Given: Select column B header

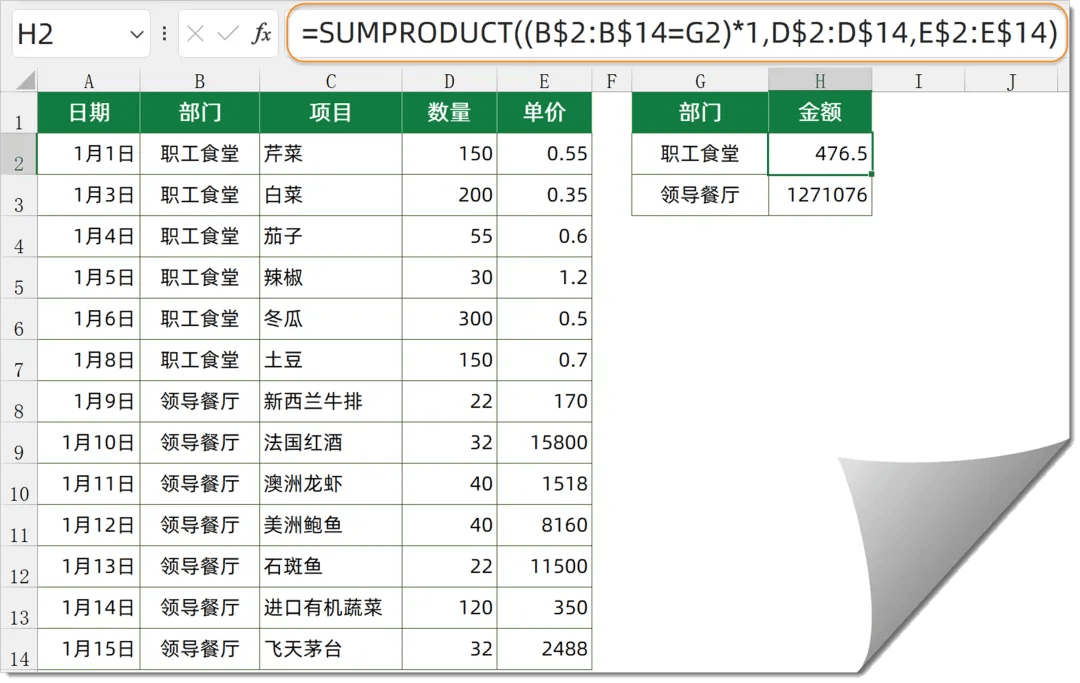Looking at the screenshot, I should [x=200, y=81].
